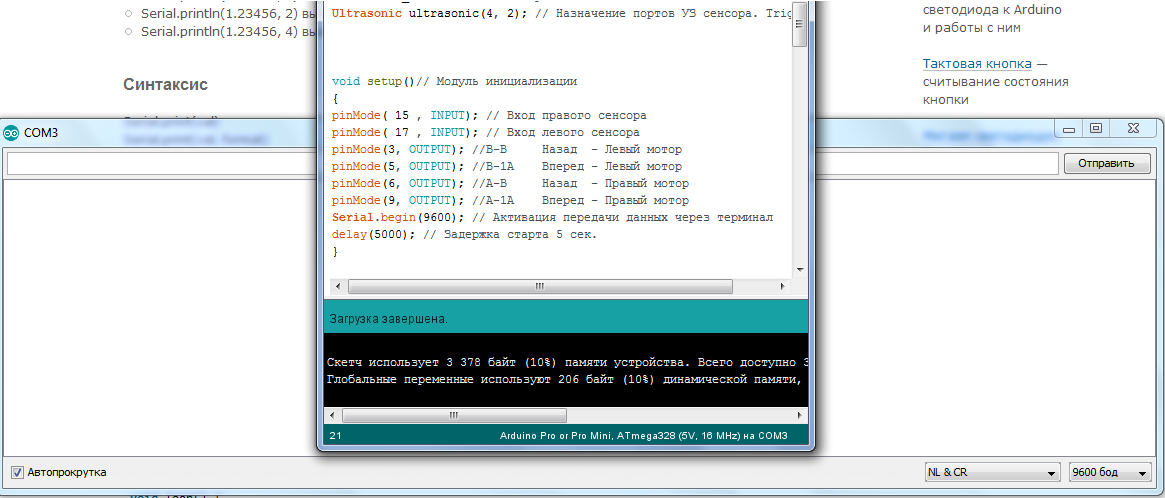This screenshot has width=1165, height=498.
Task: Maximize the COM3 serial monitor window
Action: [x=1096, y=128]
